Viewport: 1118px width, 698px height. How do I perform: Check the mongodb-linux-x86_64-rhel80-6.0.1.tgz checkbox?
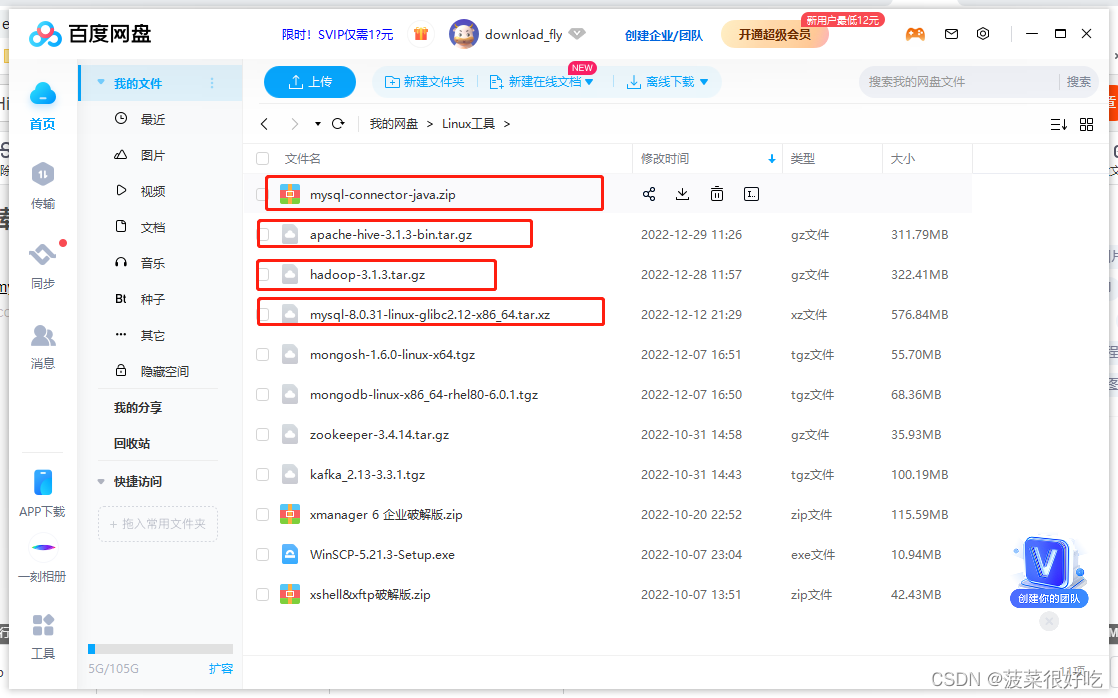click(262, 394)
